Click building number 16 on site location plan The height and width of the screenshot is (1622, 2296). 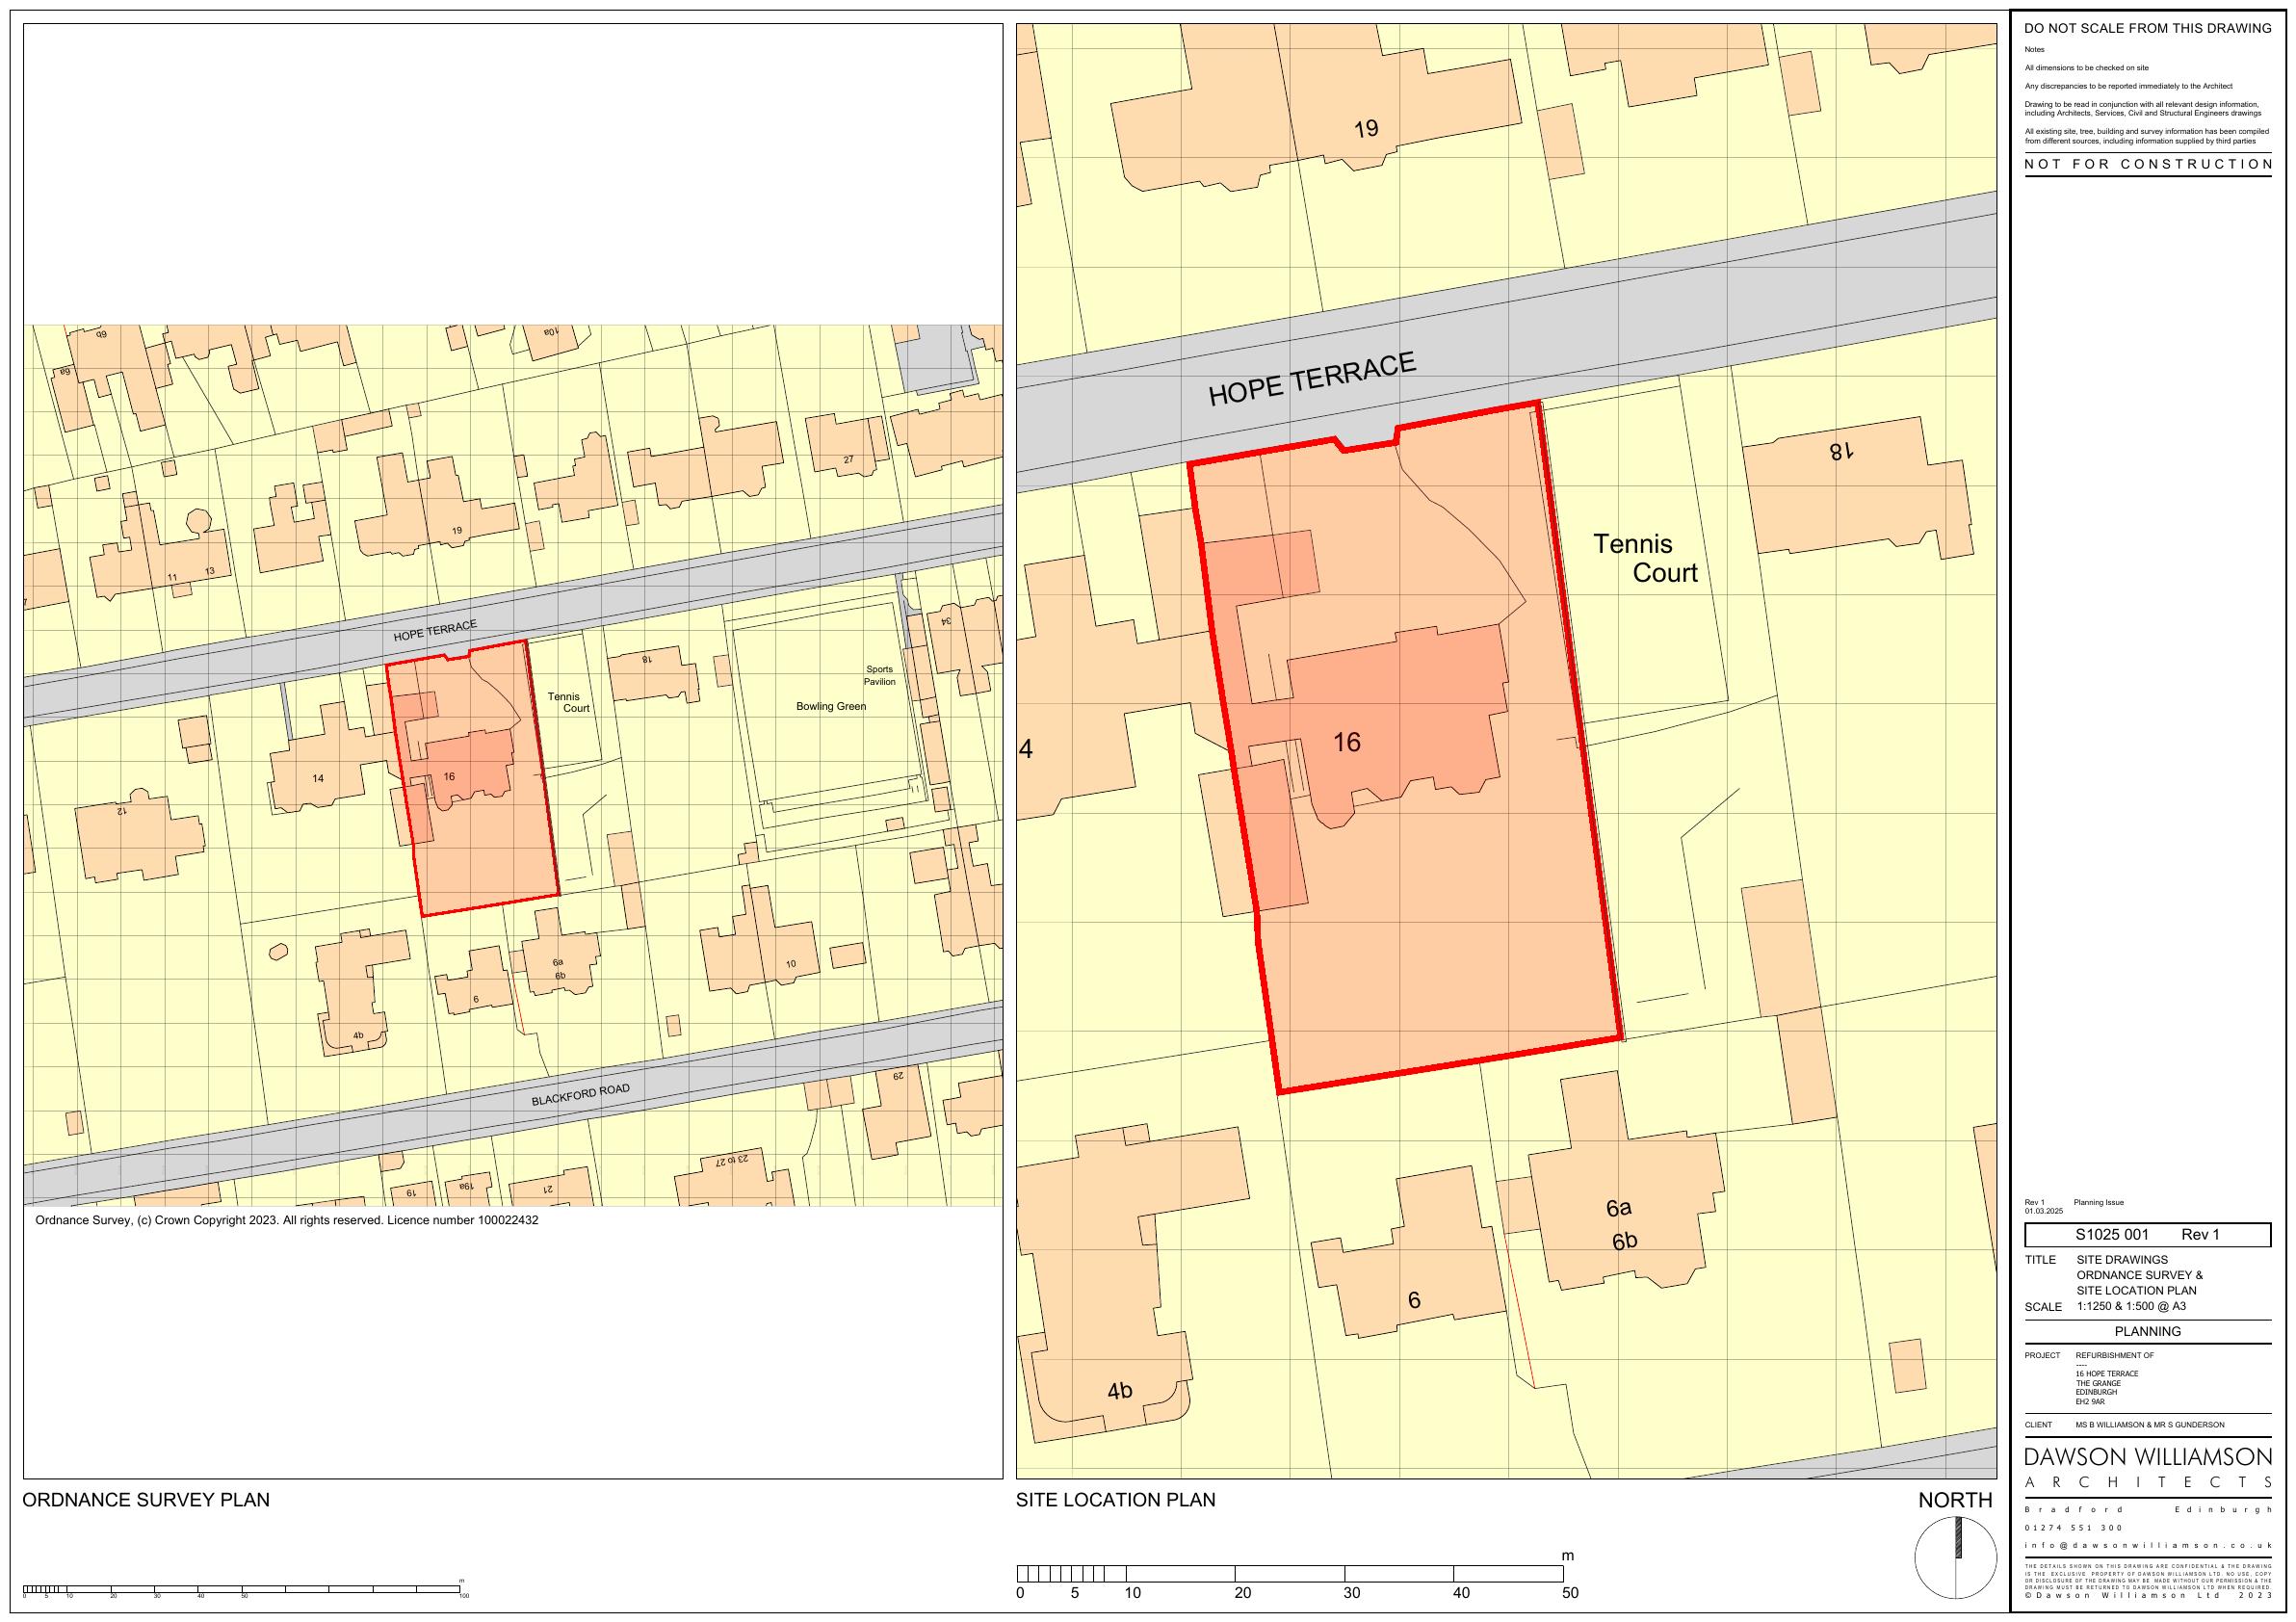(1346, 742)
